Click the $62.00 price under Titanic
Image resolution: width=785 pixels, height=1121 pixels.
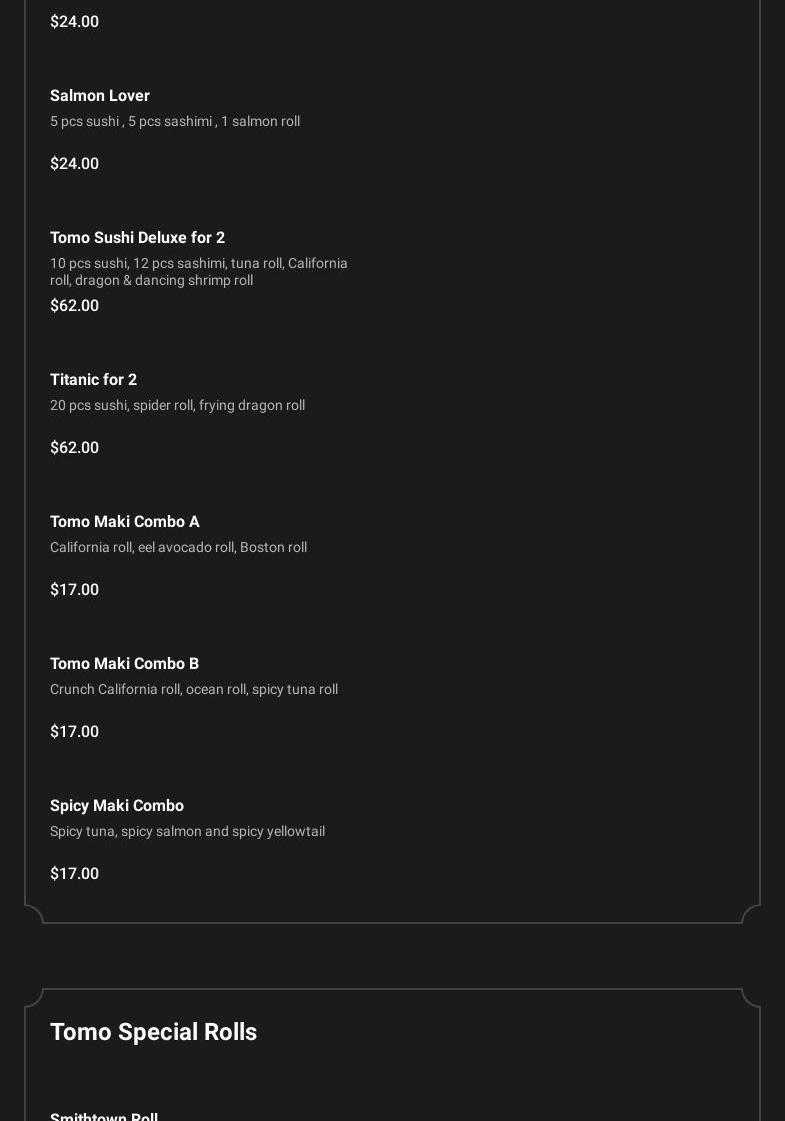tap(75, 448)
